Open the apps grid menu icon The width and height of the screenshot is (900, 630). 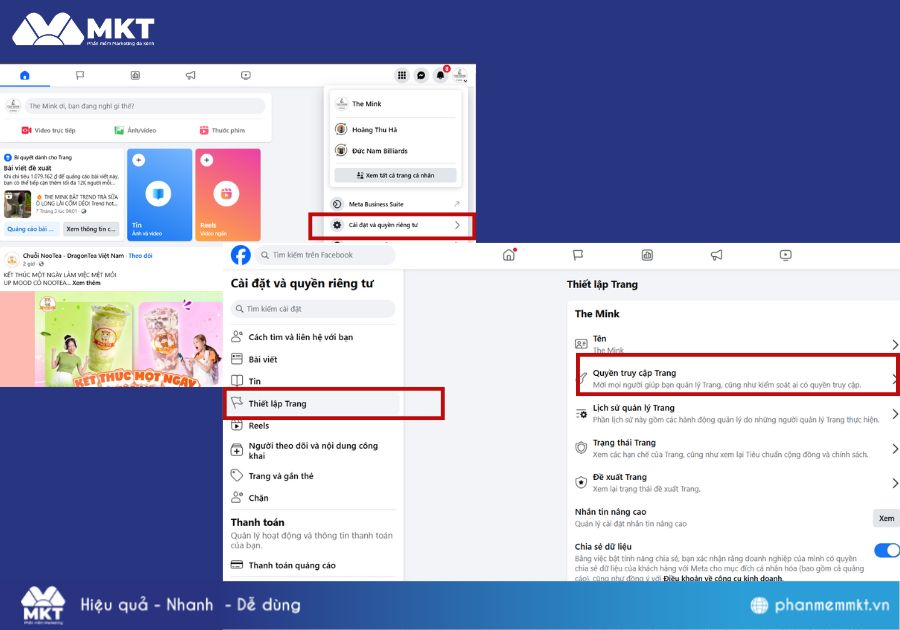pyautogui.click(x=402, y=75)
